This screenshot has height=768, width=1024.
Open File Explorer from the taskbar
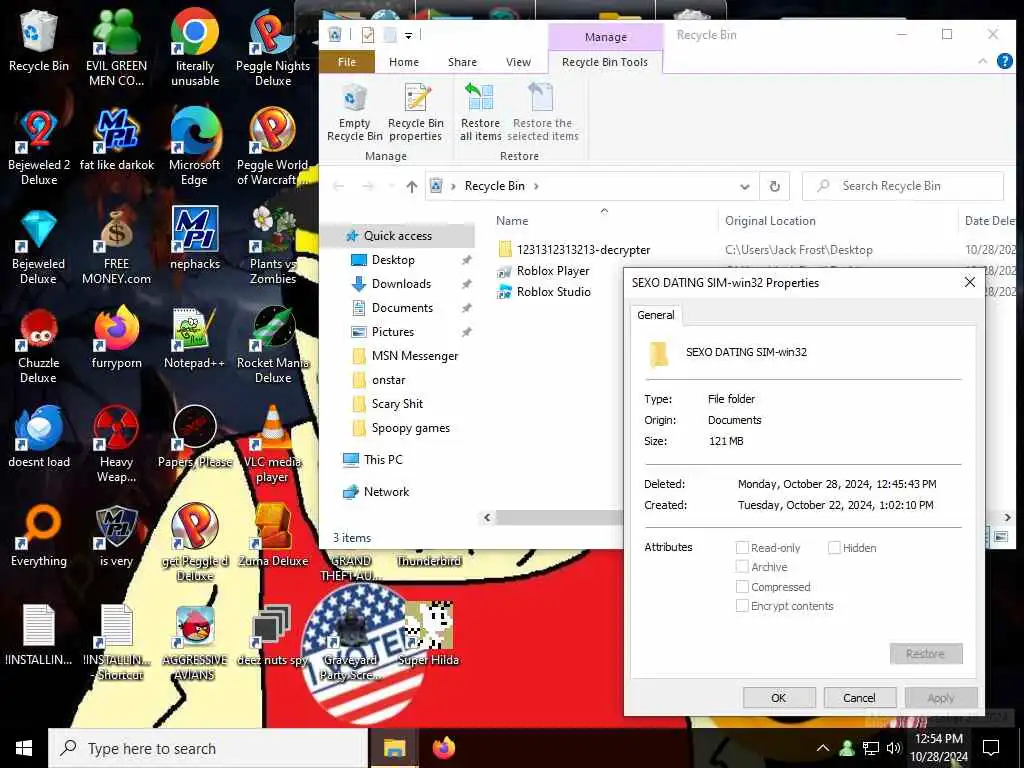394,748
